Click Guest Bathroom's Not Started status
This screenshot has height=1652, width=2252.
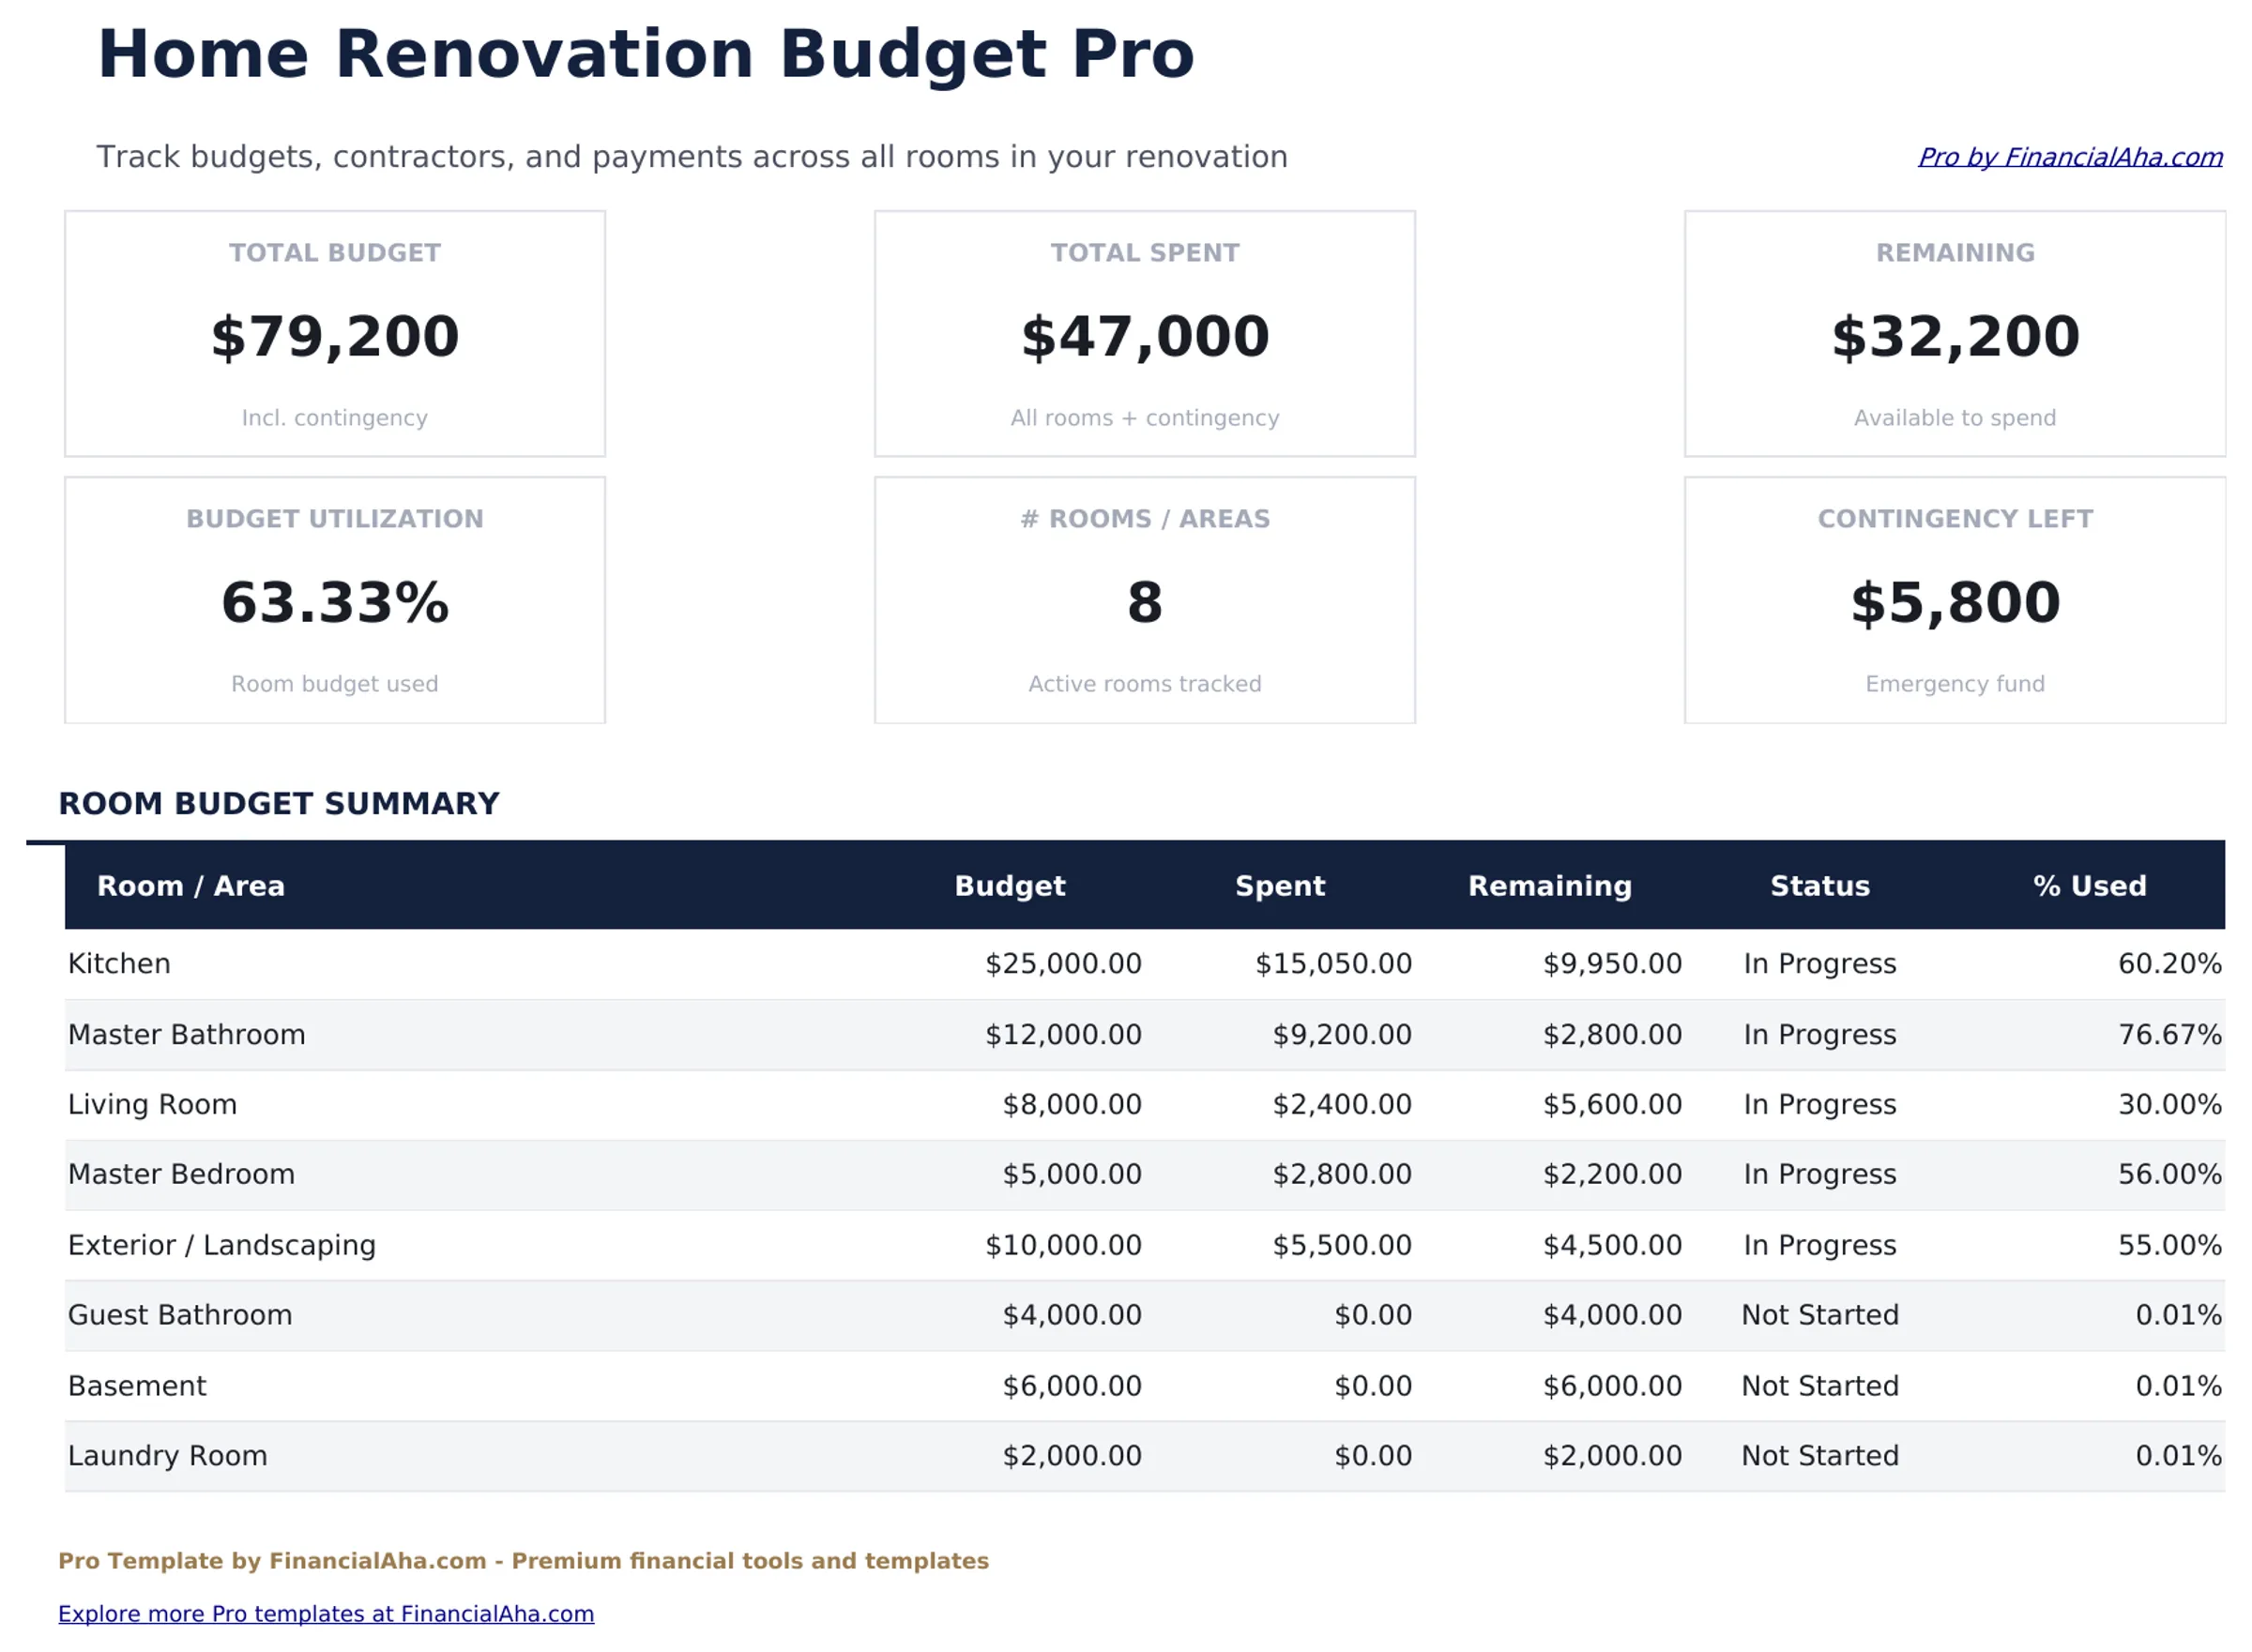(1819, 1314)
